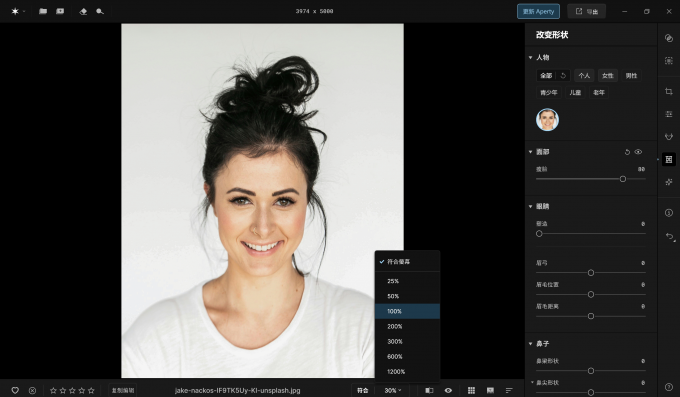Open the help question mark icon
Screen dimensions: 680x397
pyautogui.click(x=669, y=387)
